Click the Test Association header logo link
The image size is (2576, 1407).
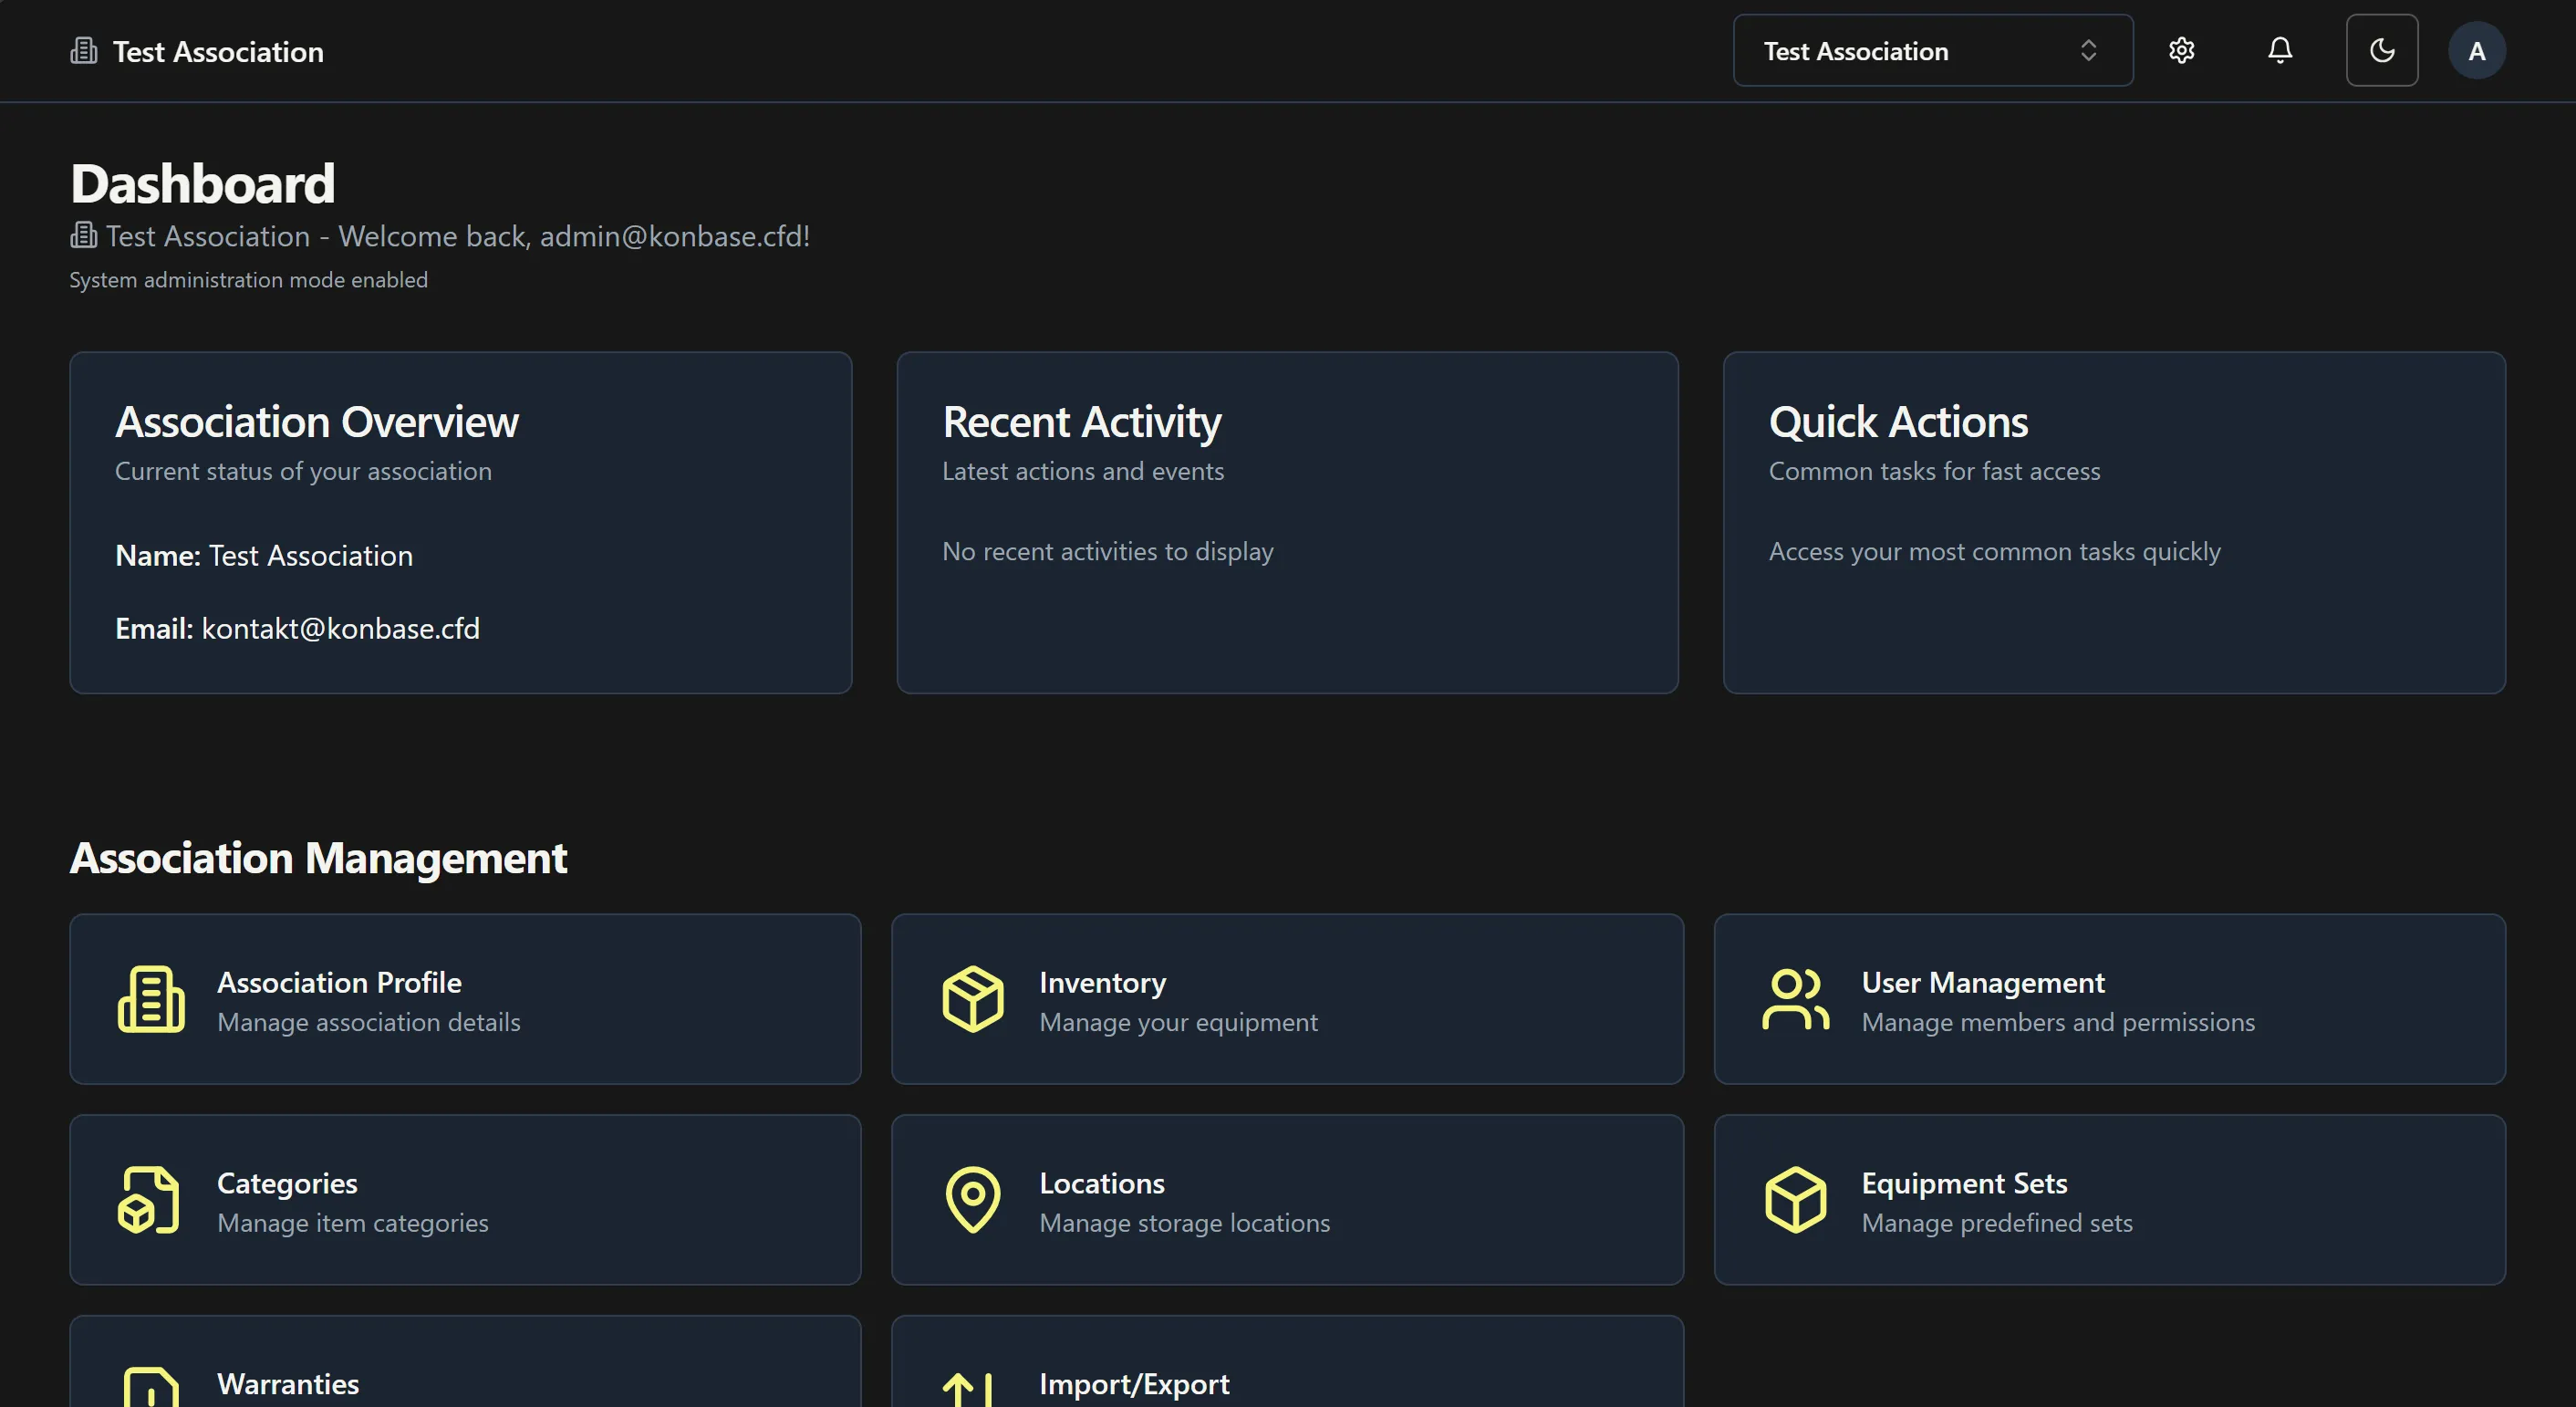tap(197, 52)
